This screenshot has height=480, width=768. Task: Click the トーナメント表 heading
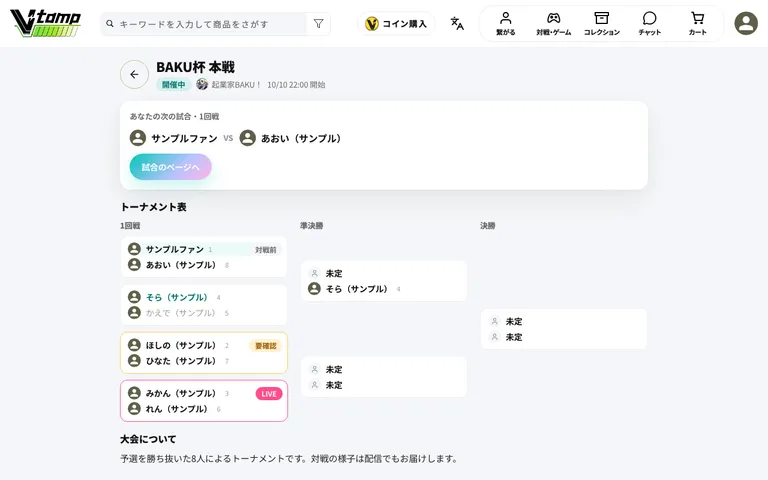click(x=153, y=207)
